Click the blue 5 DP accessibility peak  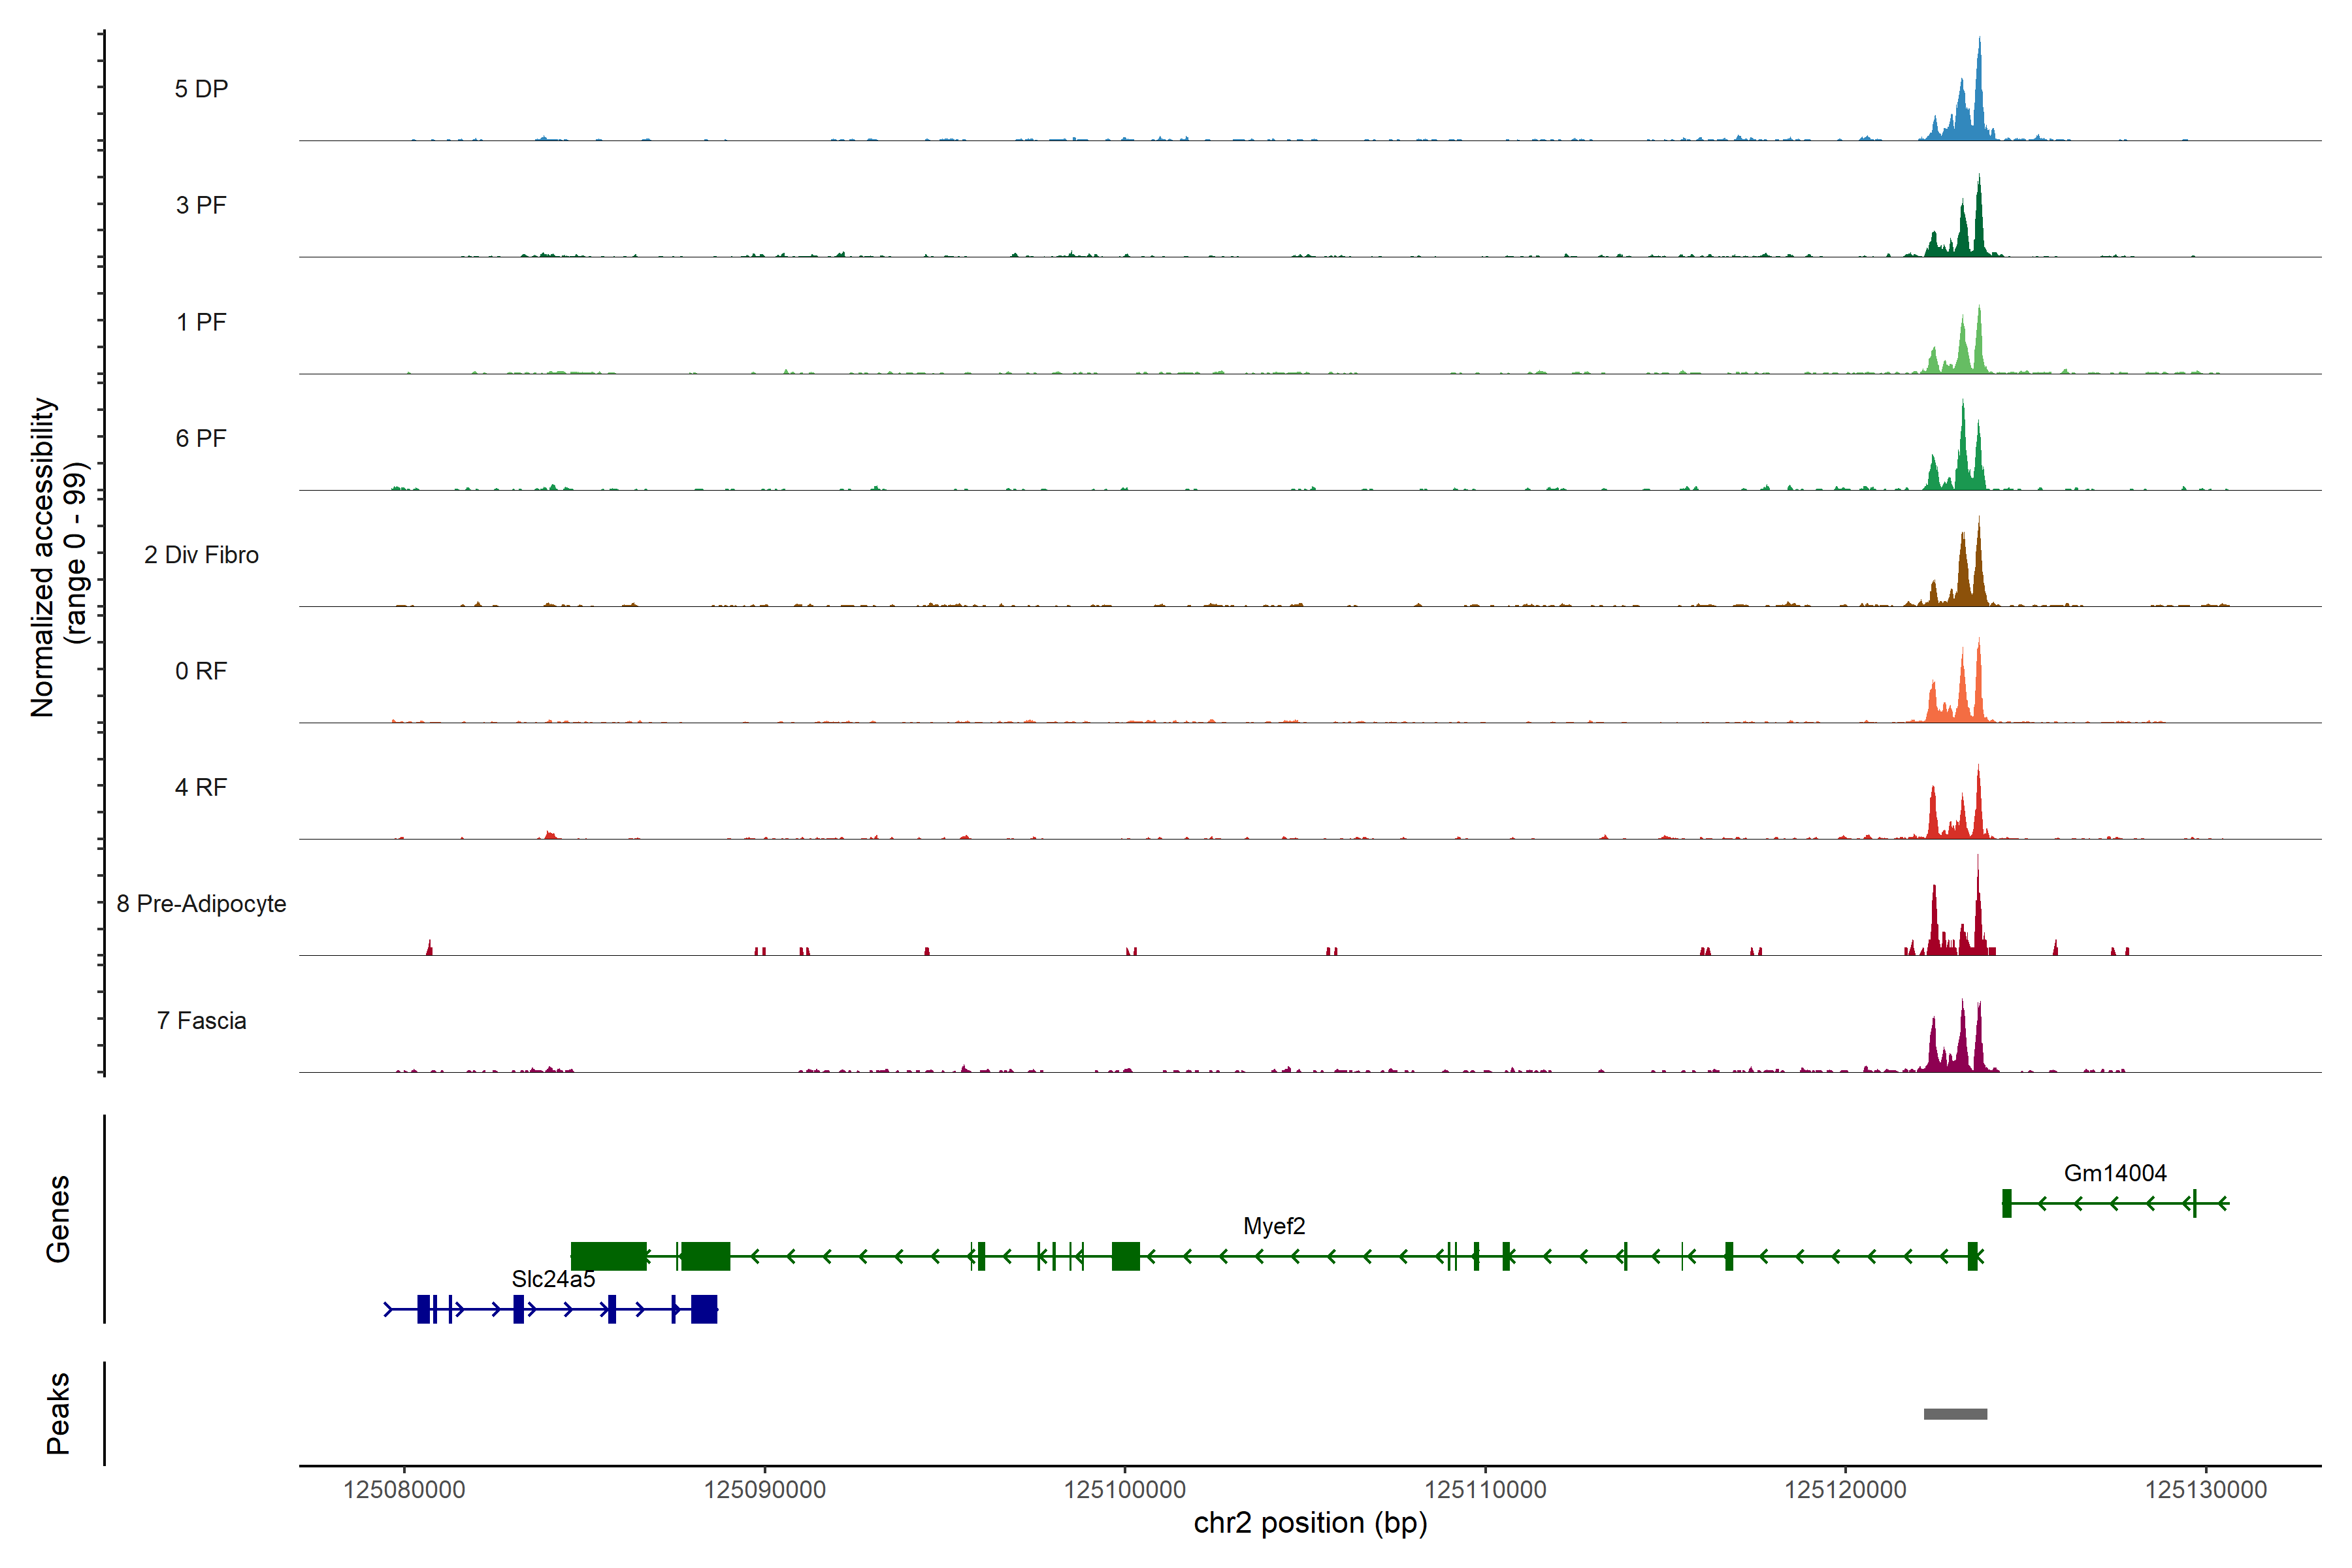[x=1978, y=110]
